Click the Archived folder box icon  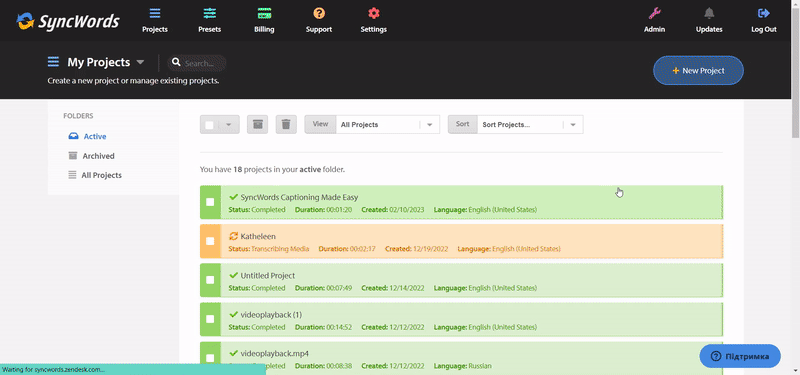[x=73, y=156]
